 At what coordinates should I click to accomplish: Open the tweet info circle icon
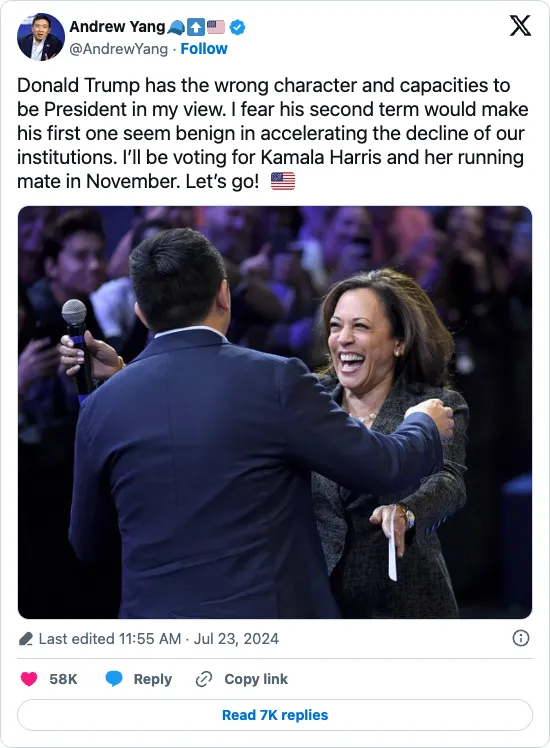coord(520,638)
